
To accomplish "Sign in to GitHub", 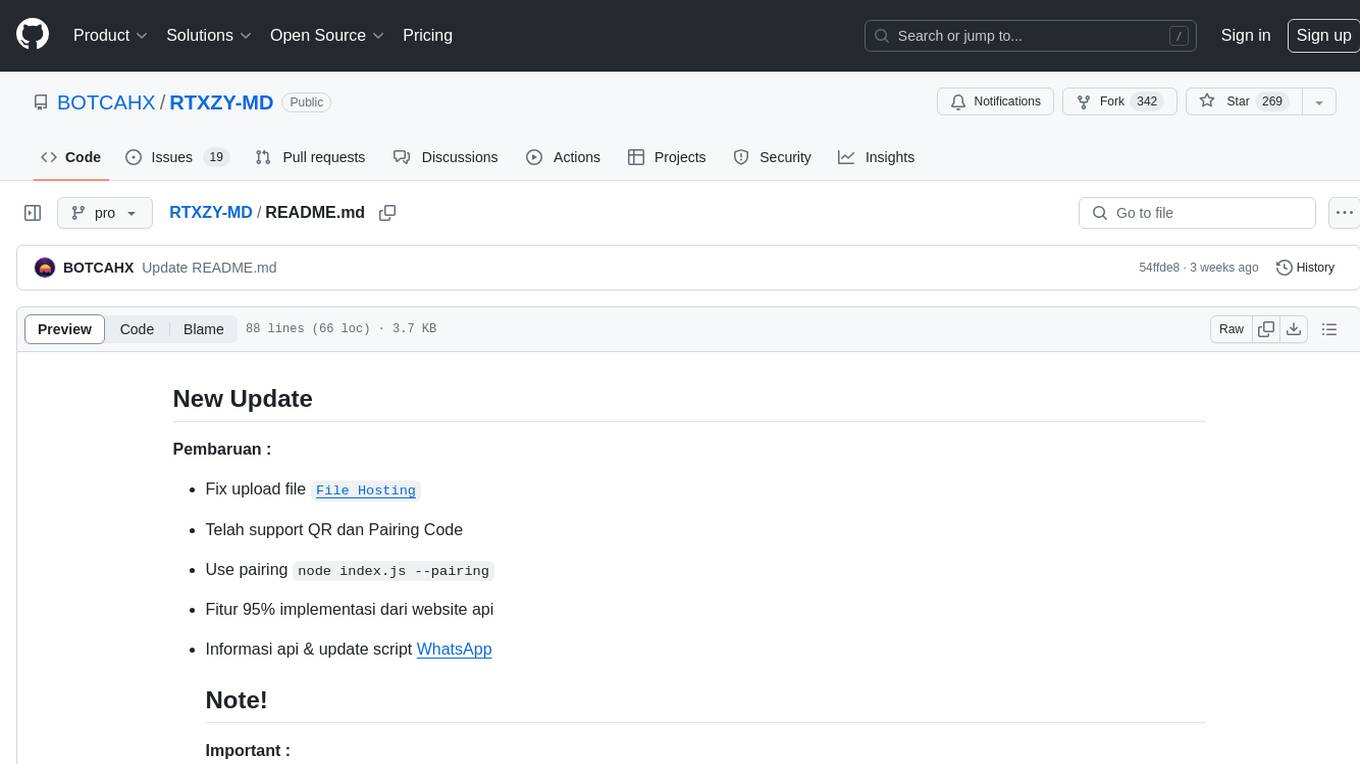I will tap(1245, 35).
